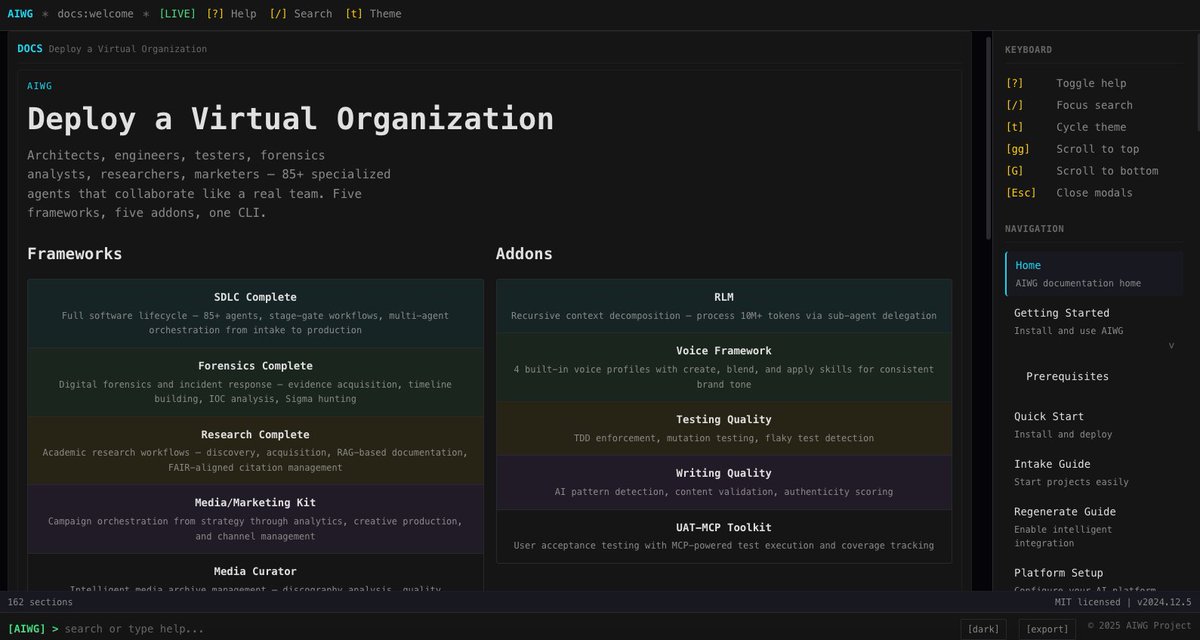Click the 162 sections status text
Screen dimensions: 1200x640
tap(40, 602)
